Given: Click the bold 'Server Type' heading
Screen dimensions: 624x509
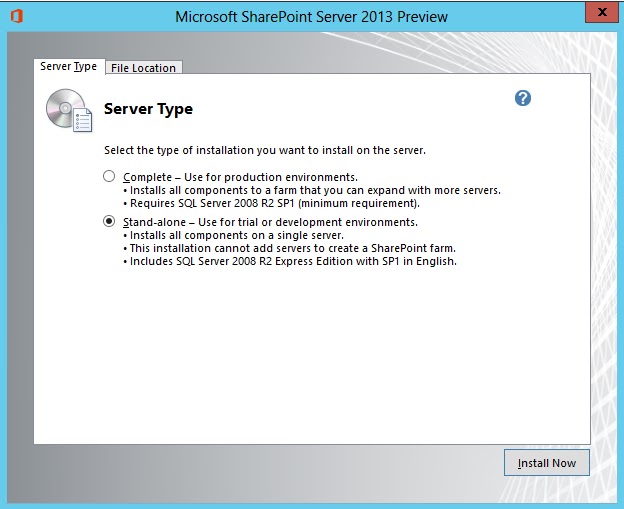Looking at the screenshot, I should [148, 109].
